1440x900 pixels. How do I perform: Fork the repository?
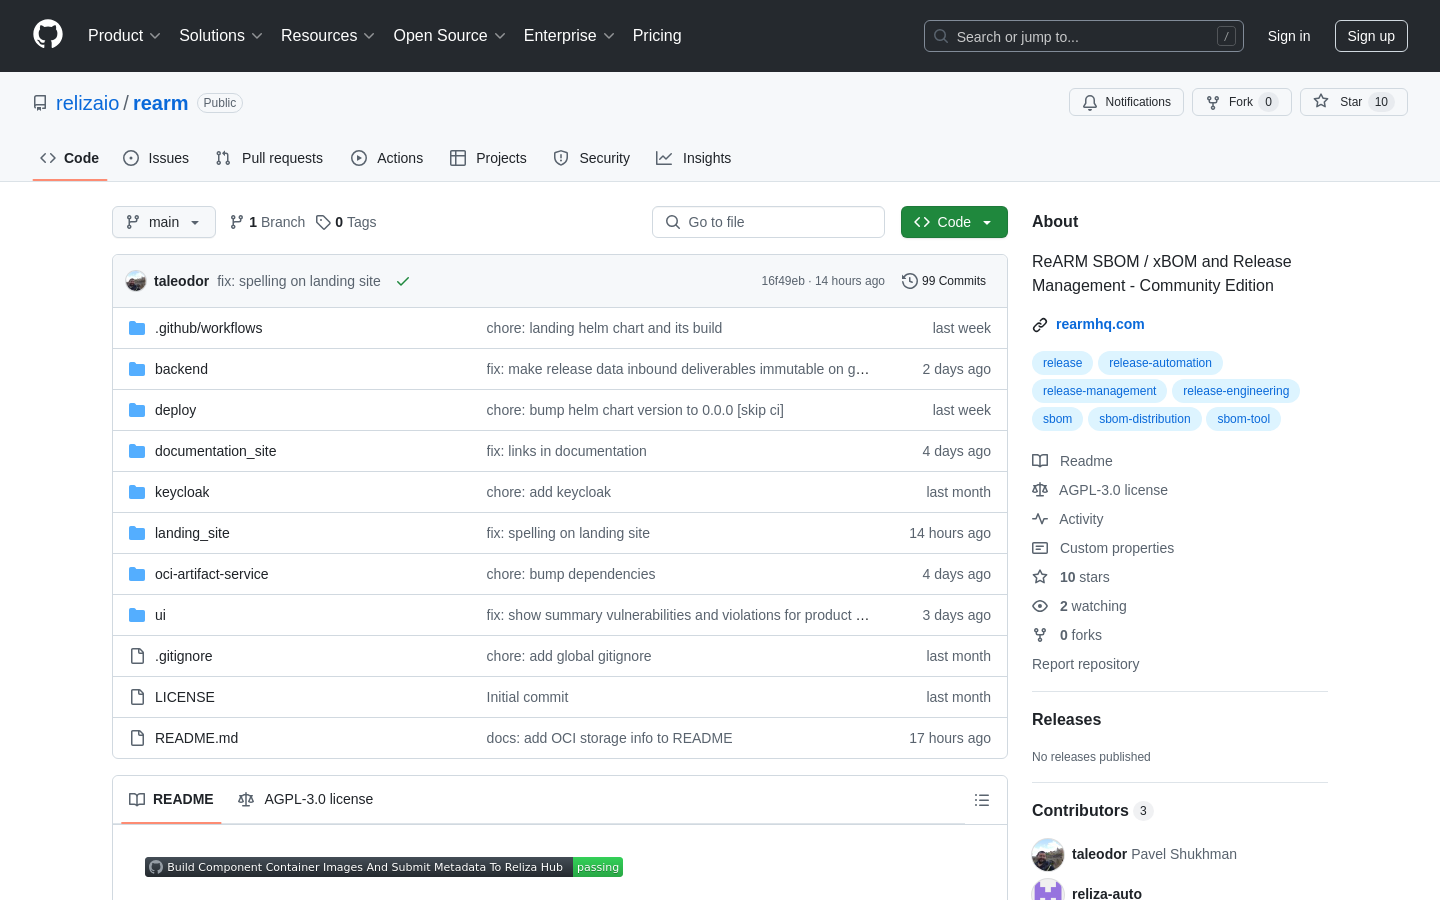click(1242, 102)
